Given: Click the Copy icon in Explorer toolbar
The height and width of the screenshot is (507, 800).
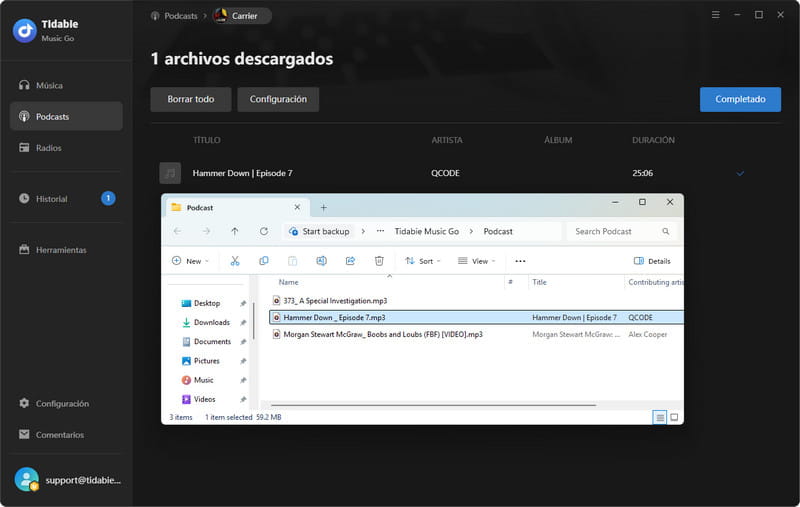Looking at the screenshot, I should 264,261.
